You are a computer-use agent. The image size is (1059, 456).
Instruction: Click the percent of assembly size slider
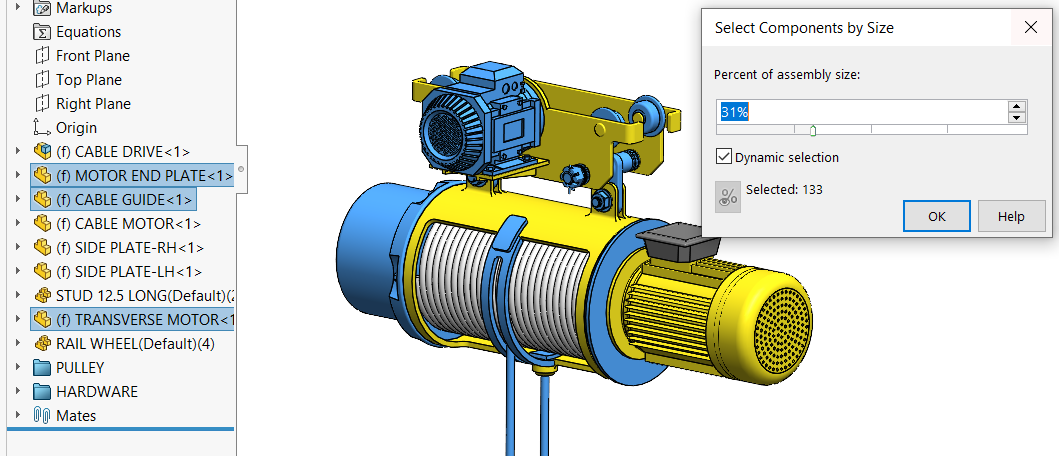click(x=813, y=129)
